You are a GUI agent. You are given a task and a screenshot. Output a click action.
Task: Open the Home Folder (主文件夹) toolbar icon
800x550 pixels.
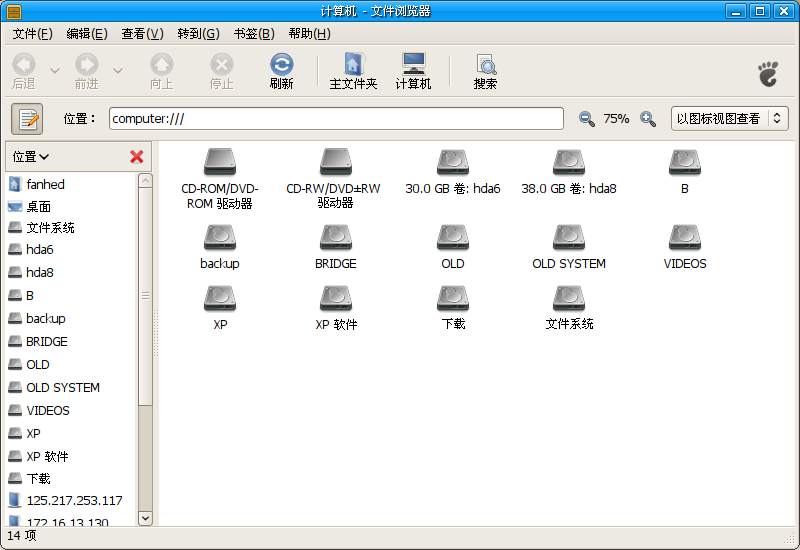353,71
